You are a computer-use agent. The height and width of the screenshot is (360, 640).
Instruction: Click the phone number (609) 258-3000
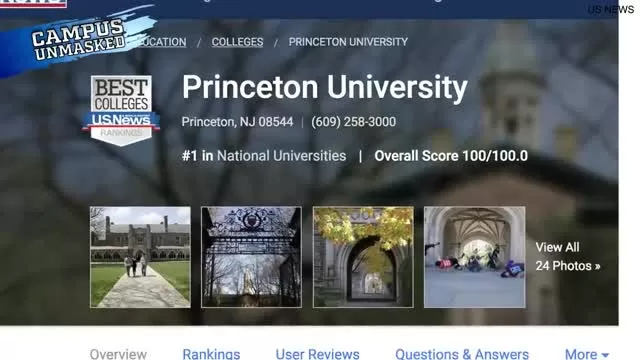tap(353, 122)
